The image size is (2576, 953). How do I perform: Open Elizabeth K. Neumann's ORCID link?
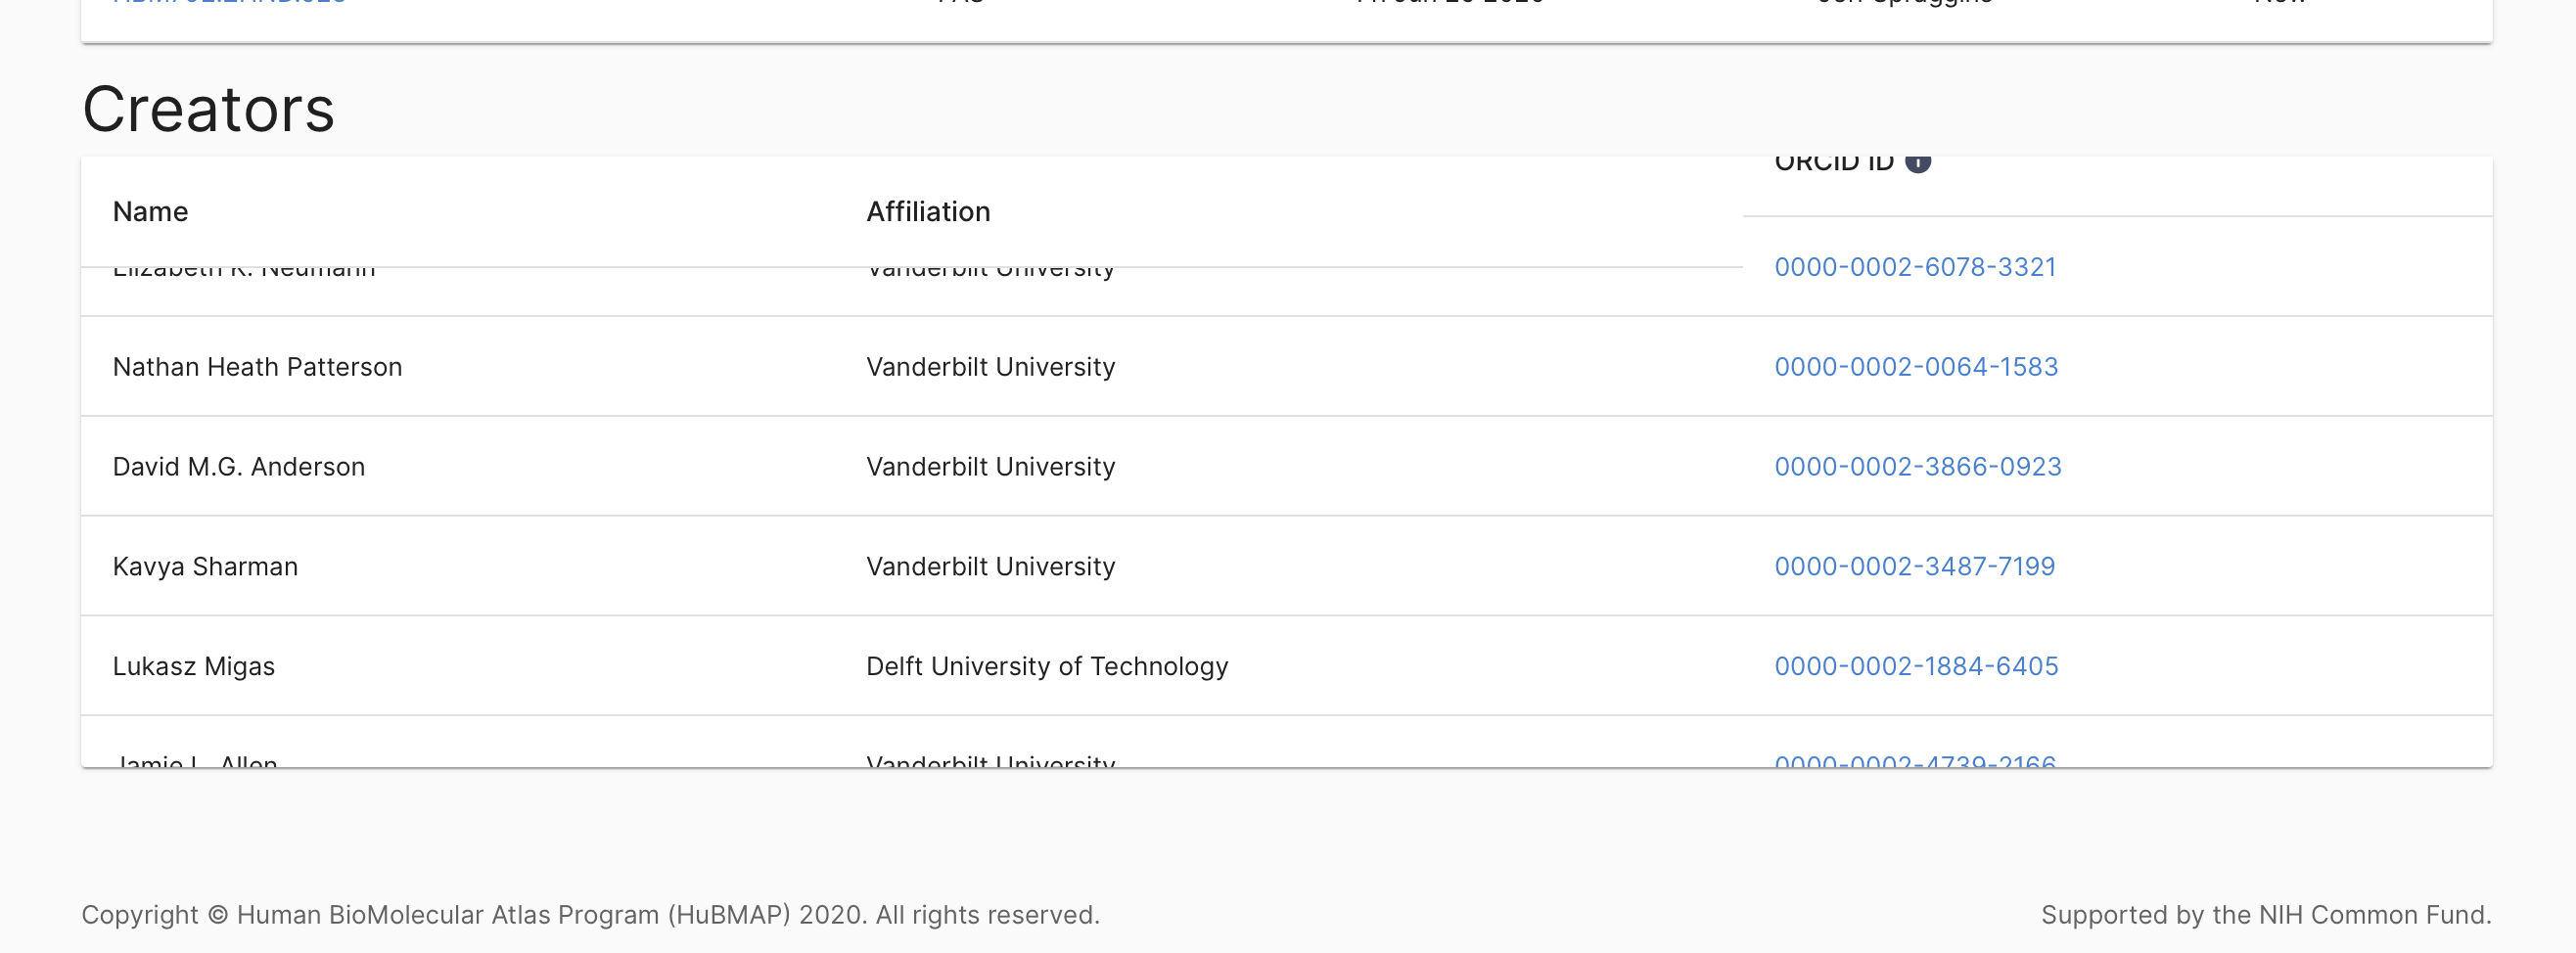tap(1914, 266)
